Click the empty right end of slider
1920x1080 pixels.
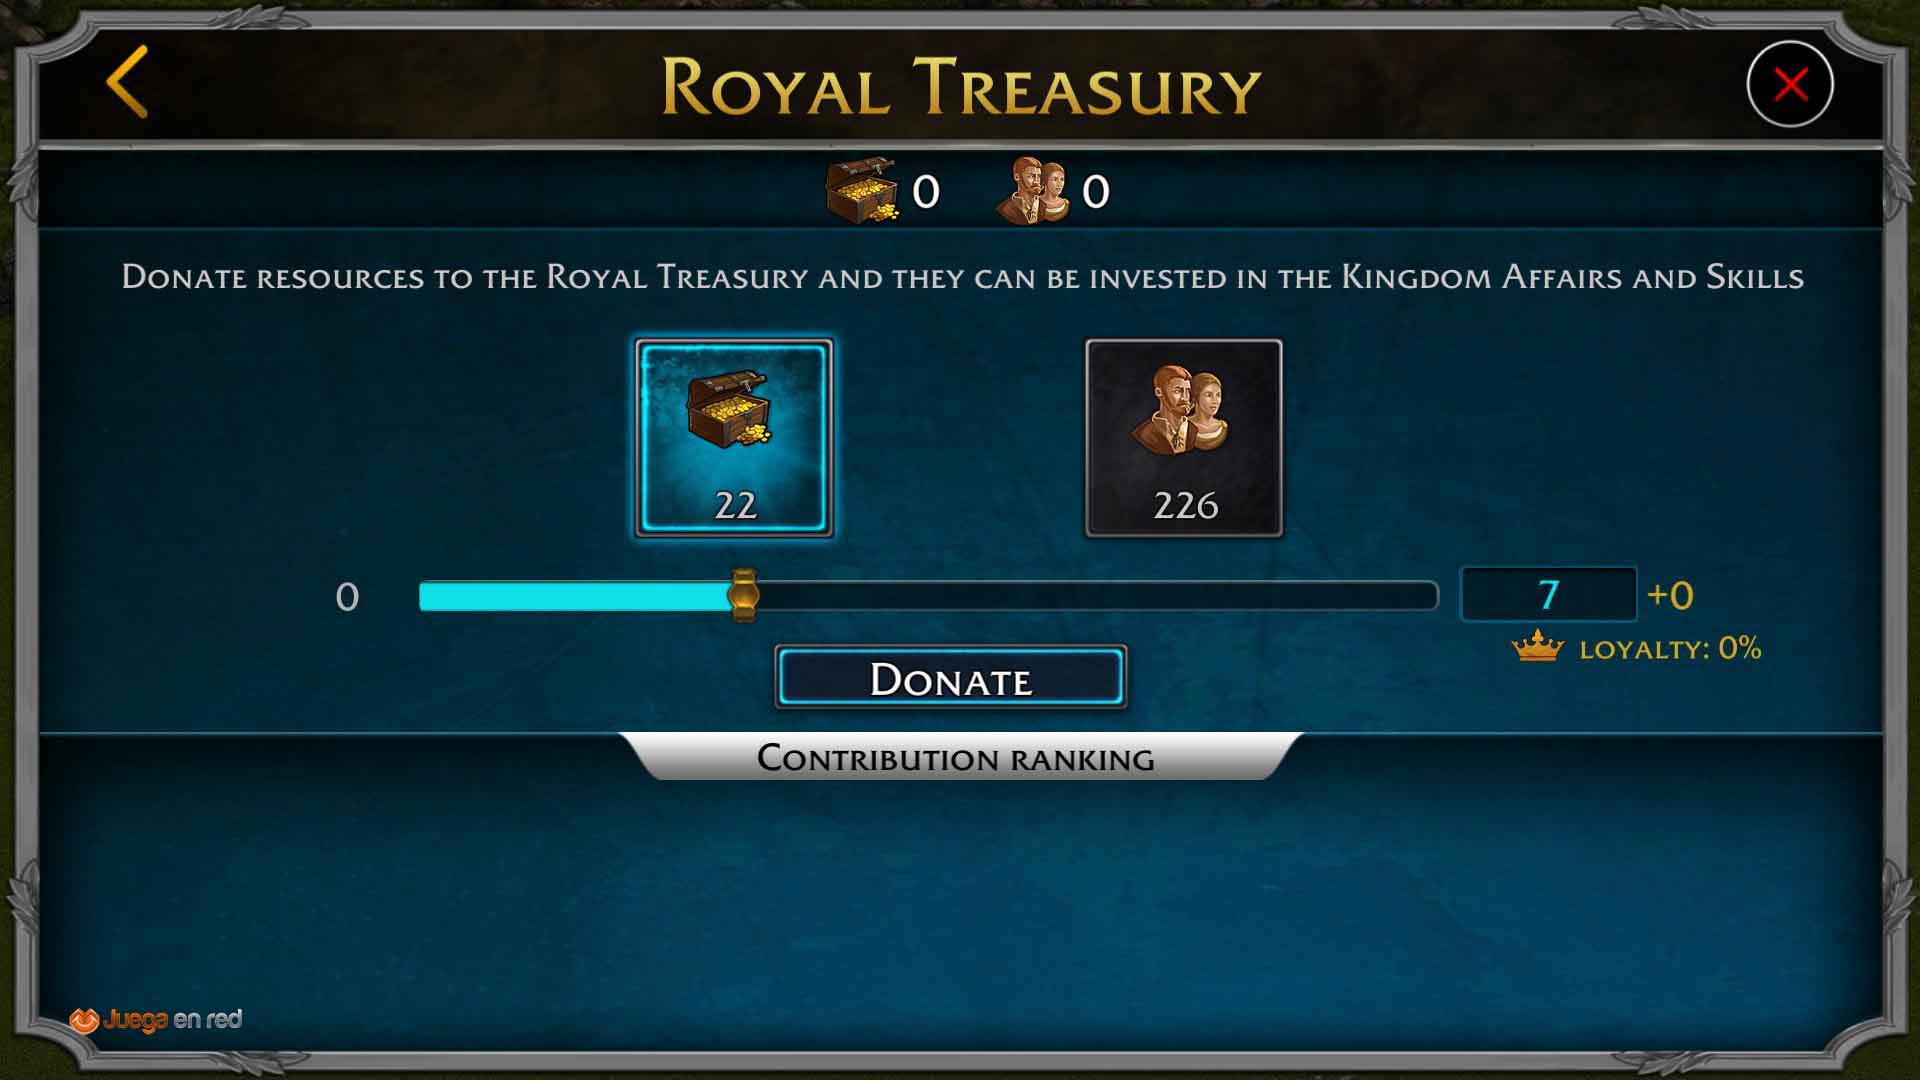pyautogui.click(x=1098, y=596)
